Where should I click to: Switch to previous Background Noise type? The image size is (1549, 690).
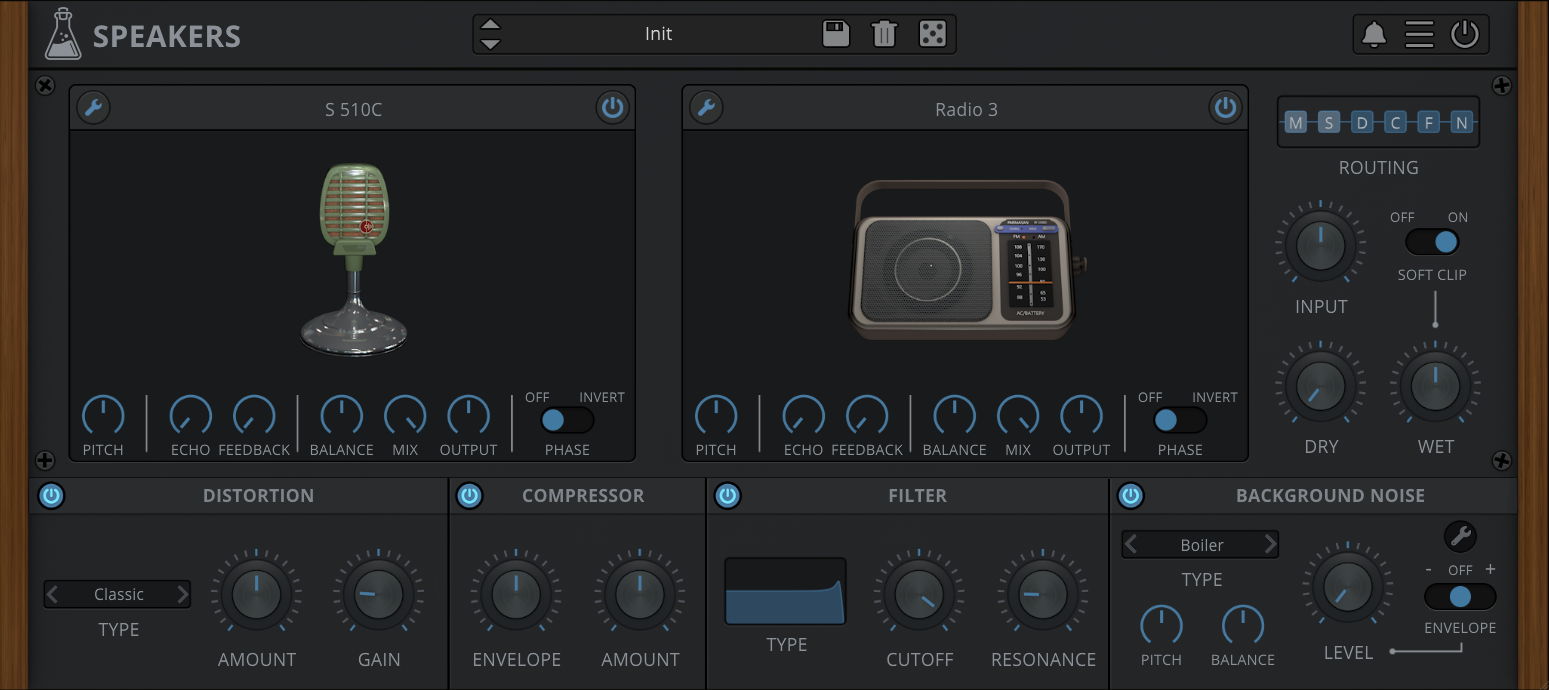1132,545
